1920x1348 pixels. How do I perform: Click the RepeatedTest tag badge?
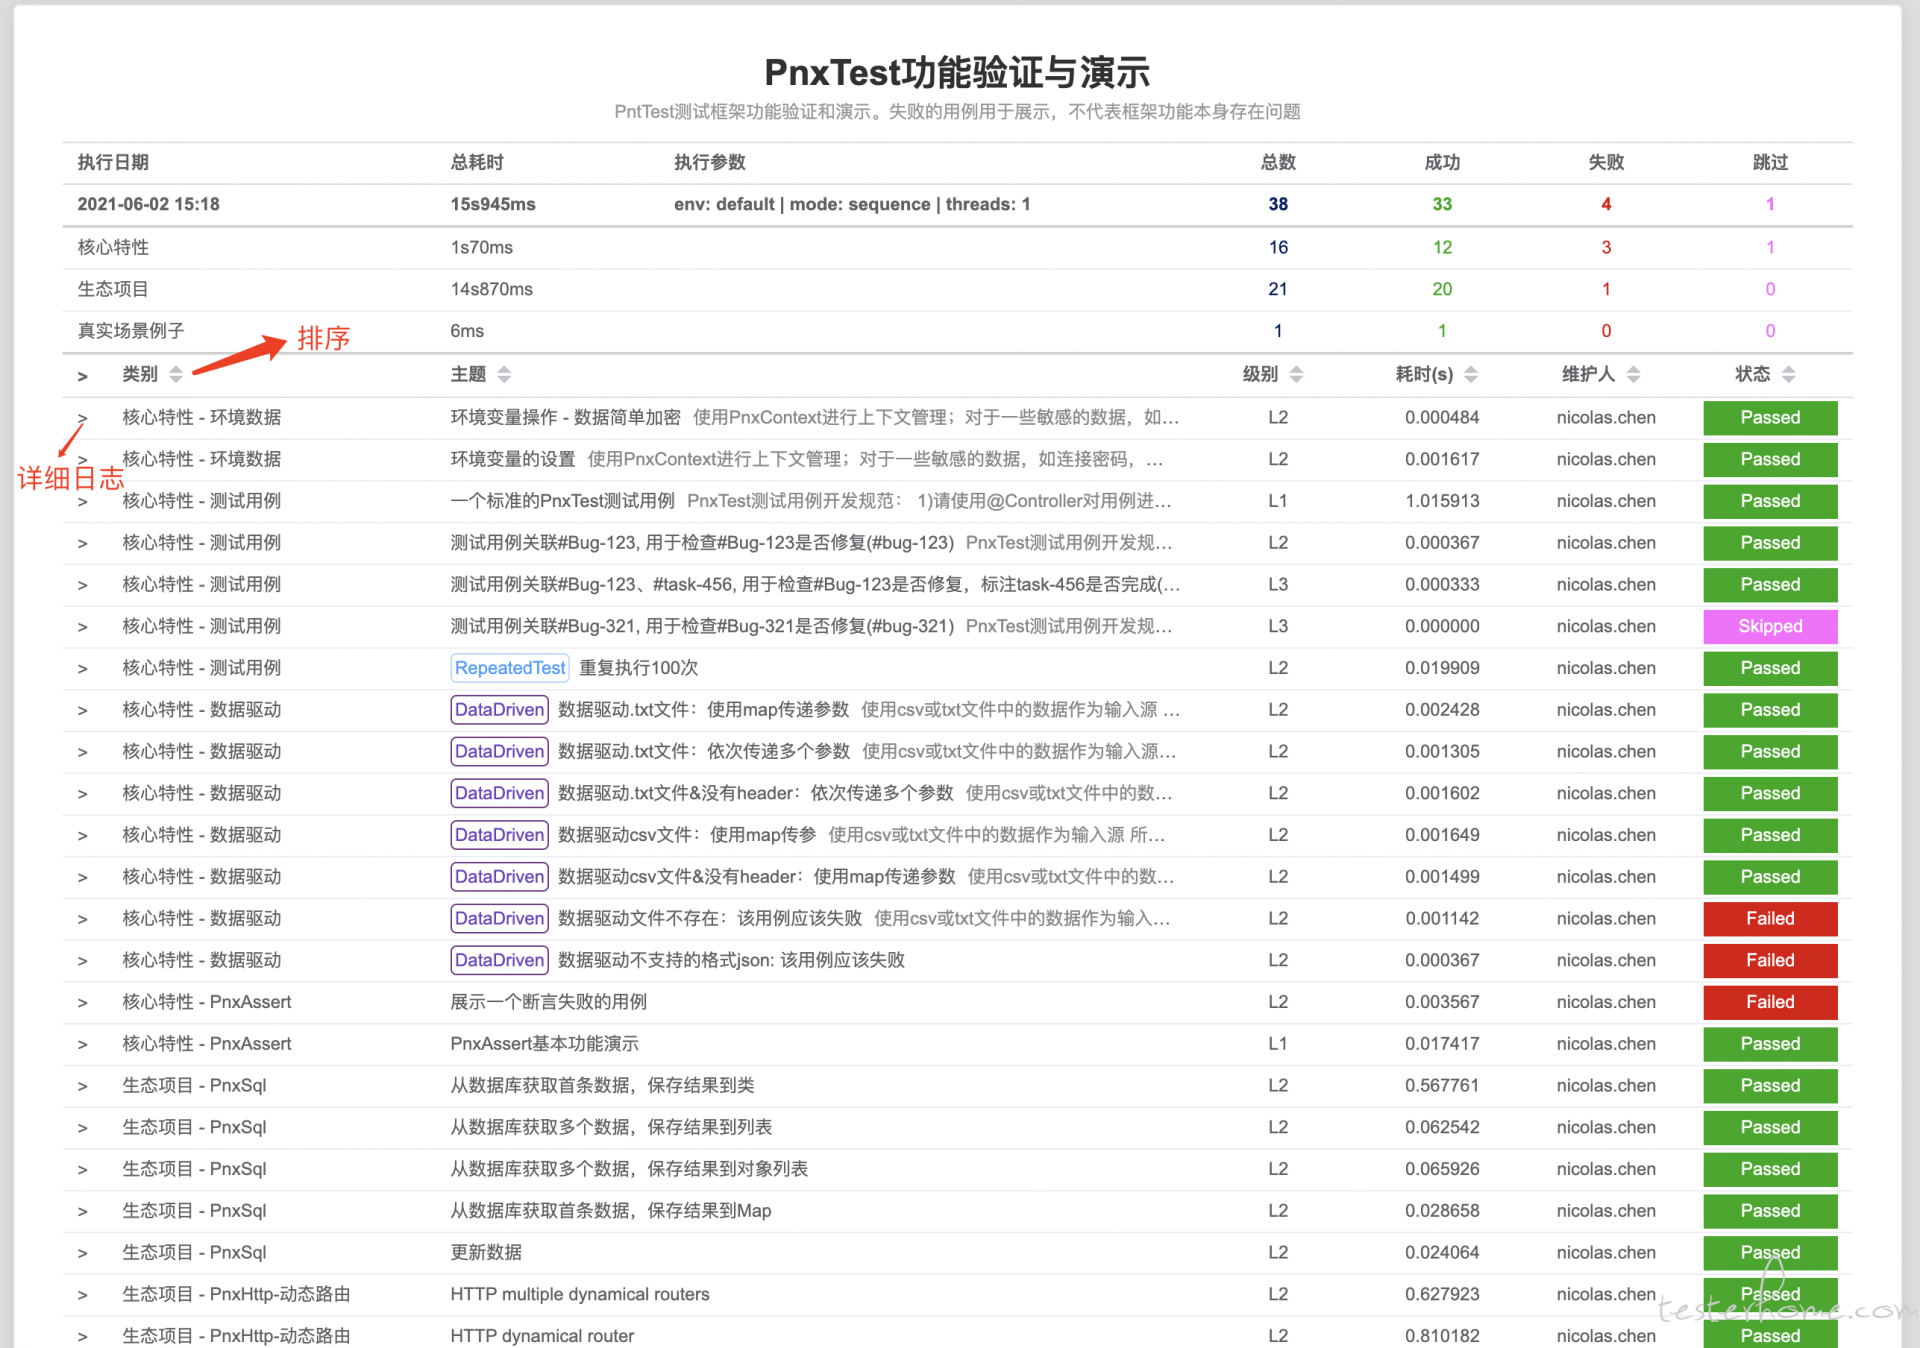point(510,668)
